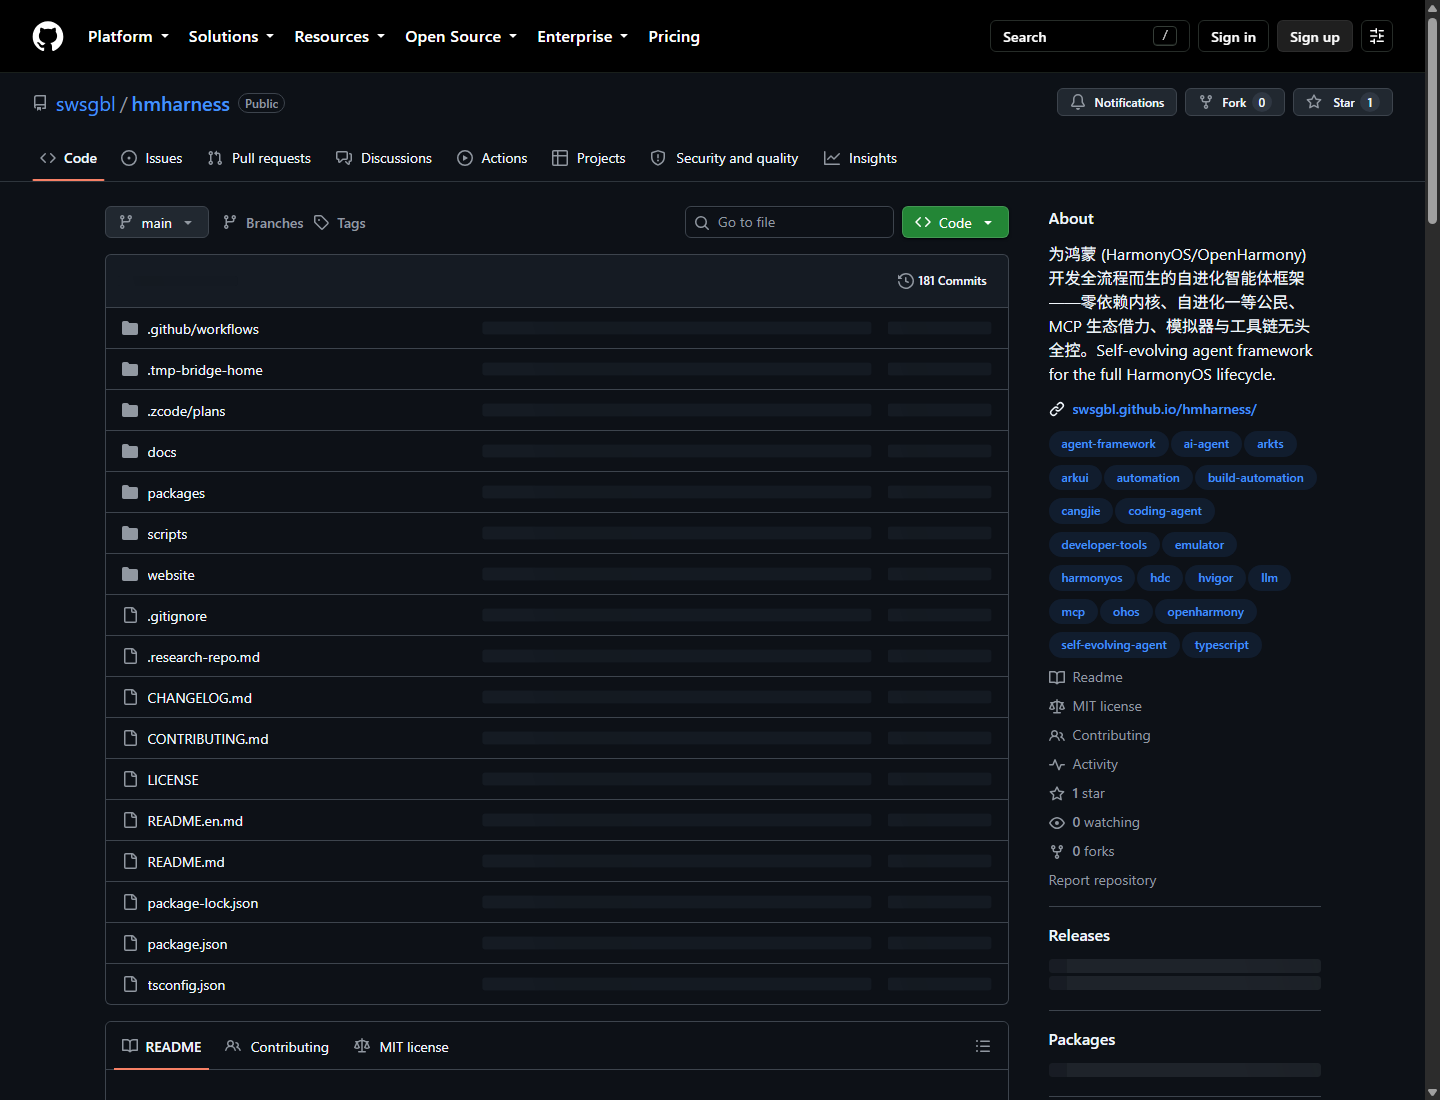Click the Notifications bell button
Viewport: 1440px width, 1100px height.
tap(1117, 102)
